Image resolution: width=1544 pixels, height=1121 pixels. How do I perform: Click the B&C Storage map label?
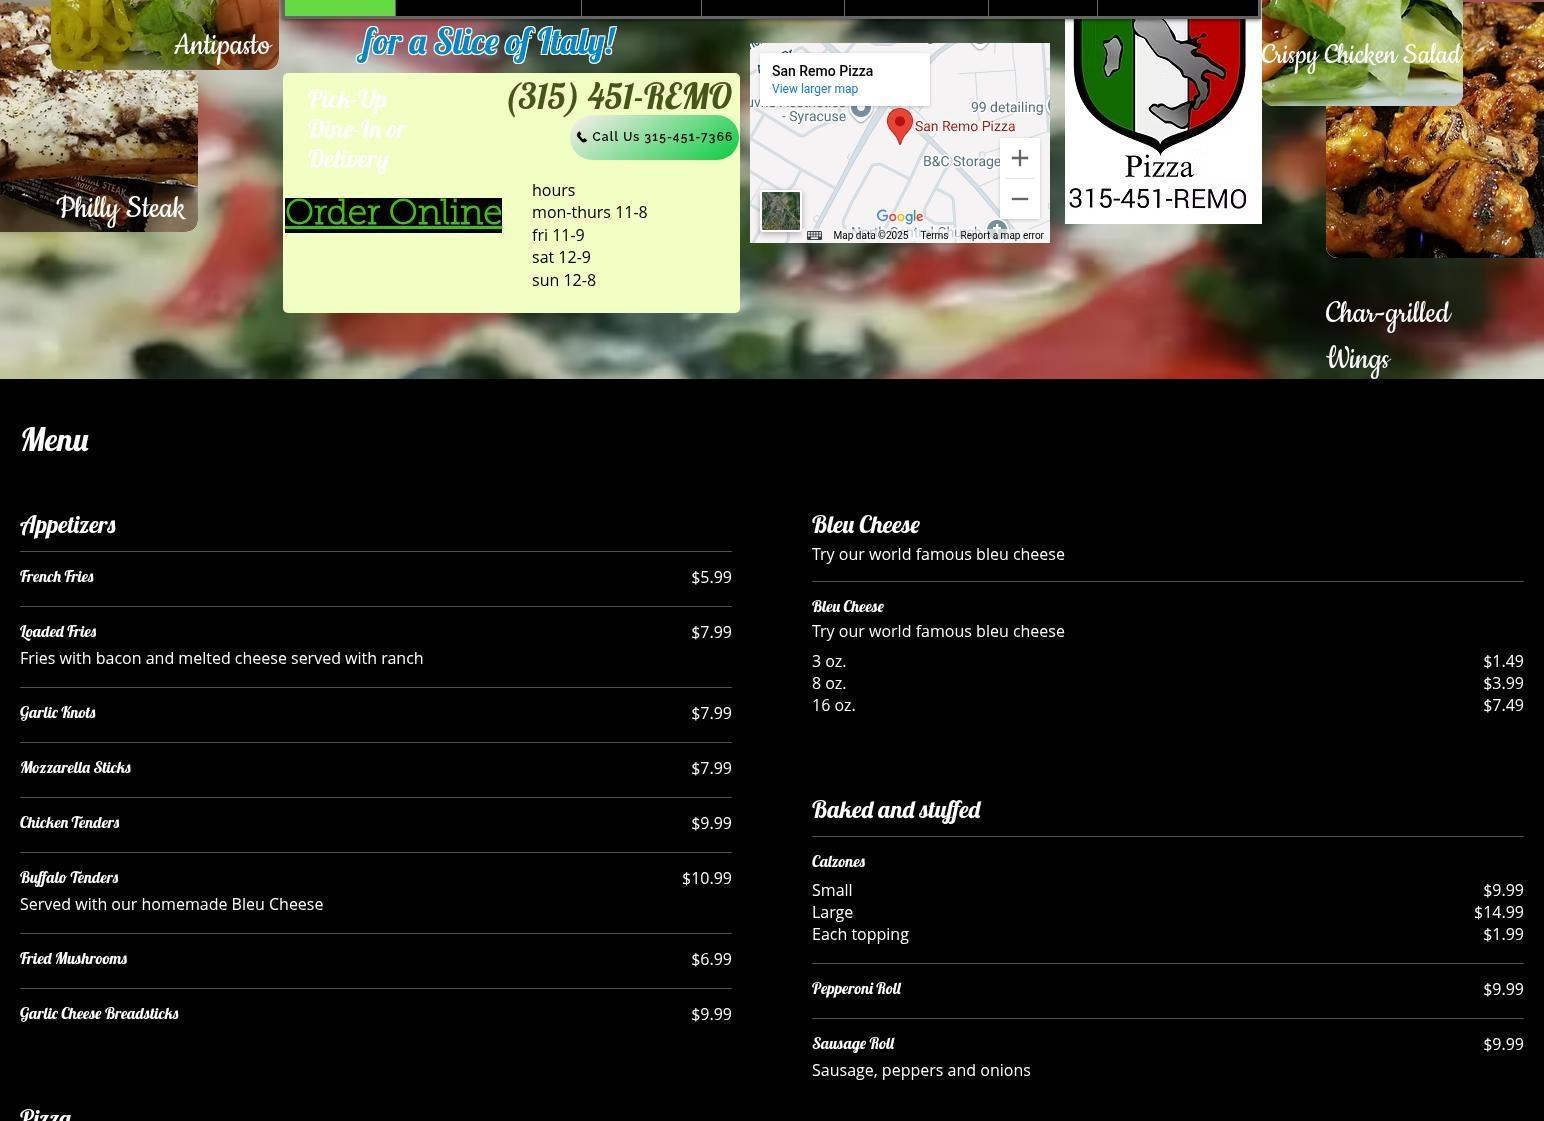coord(961,162)
